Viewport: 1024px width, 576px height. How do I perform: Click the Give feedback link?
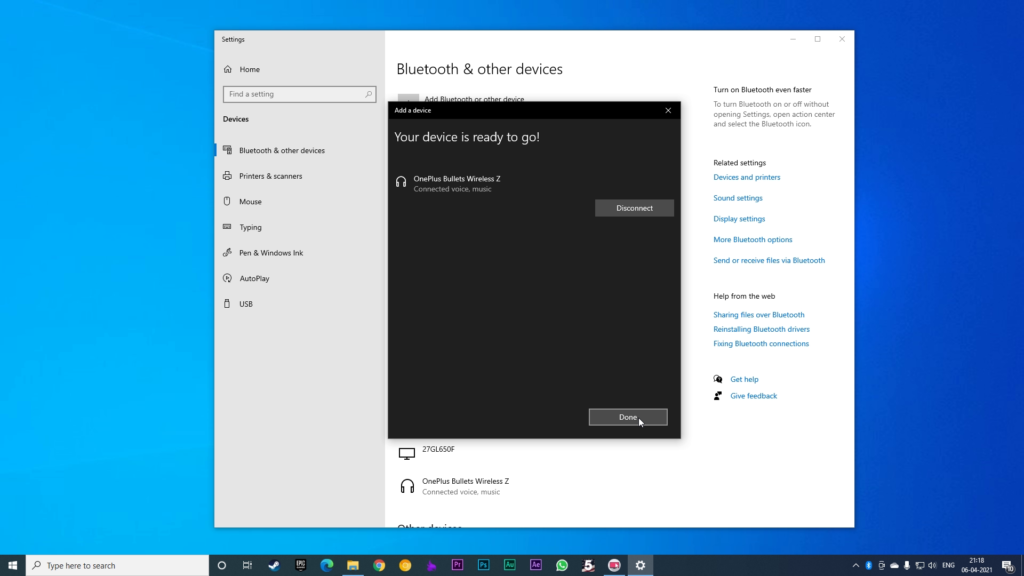(753, 396)
